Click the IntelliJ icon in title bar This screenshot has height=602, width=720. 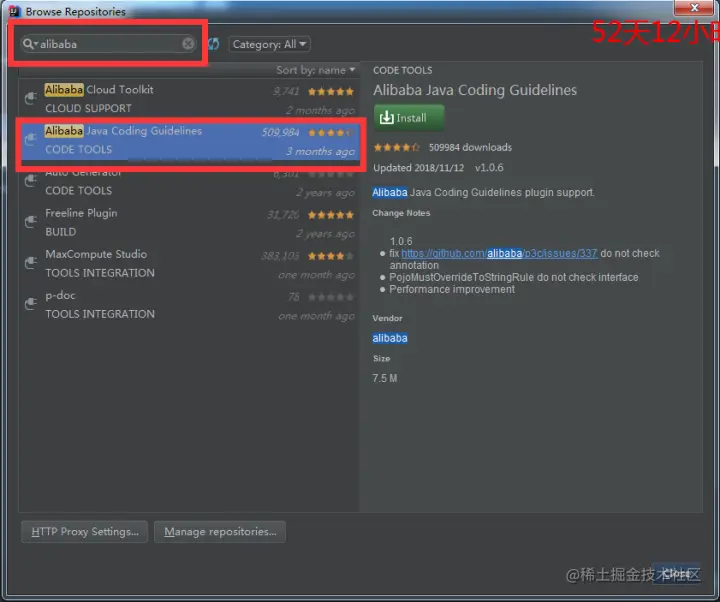(15, 11)
